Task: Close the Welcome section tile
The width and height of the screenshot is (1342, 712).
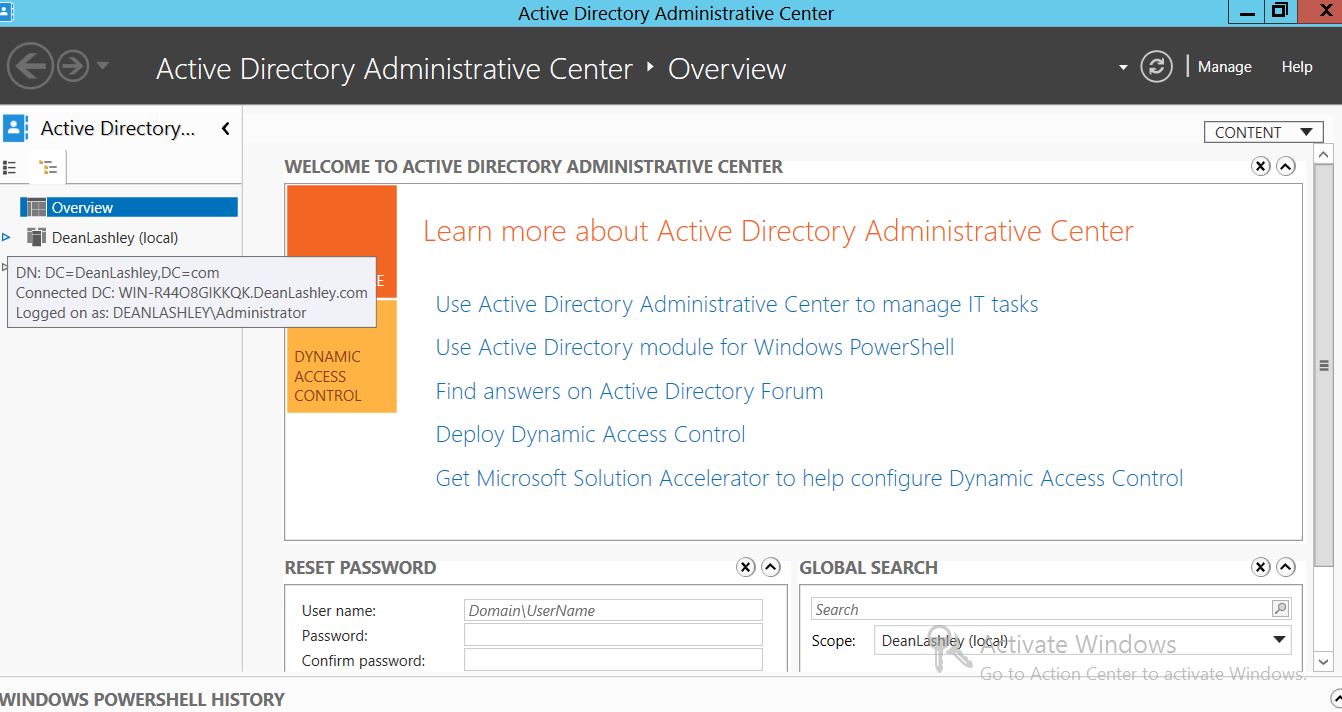Action: [1260, 166]
